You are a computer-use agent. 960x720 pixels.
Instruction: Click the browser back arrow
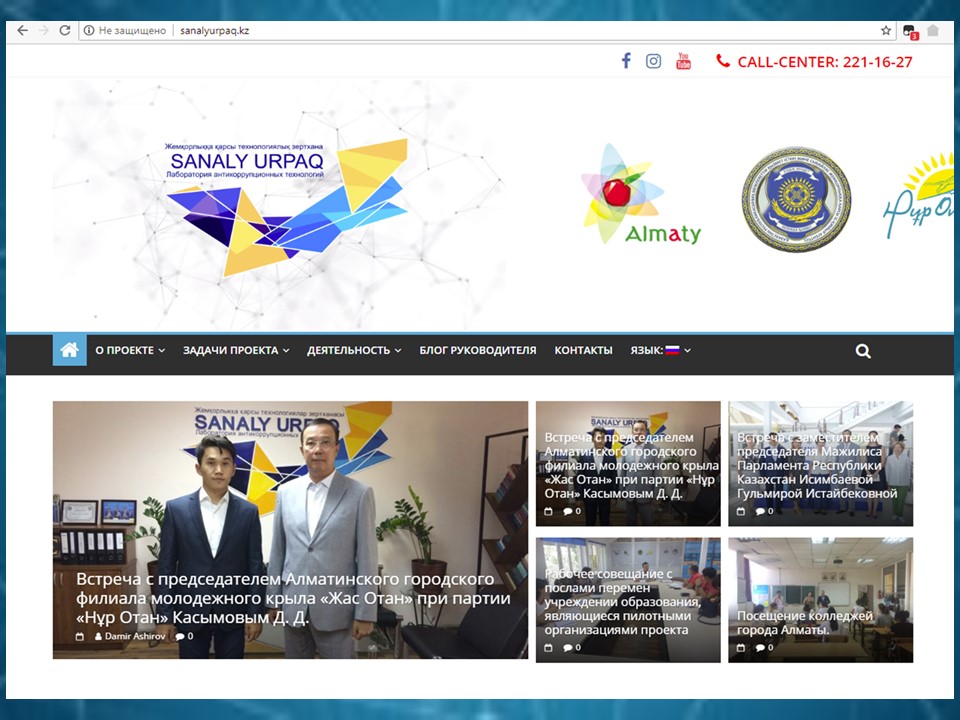click(22, 31)
